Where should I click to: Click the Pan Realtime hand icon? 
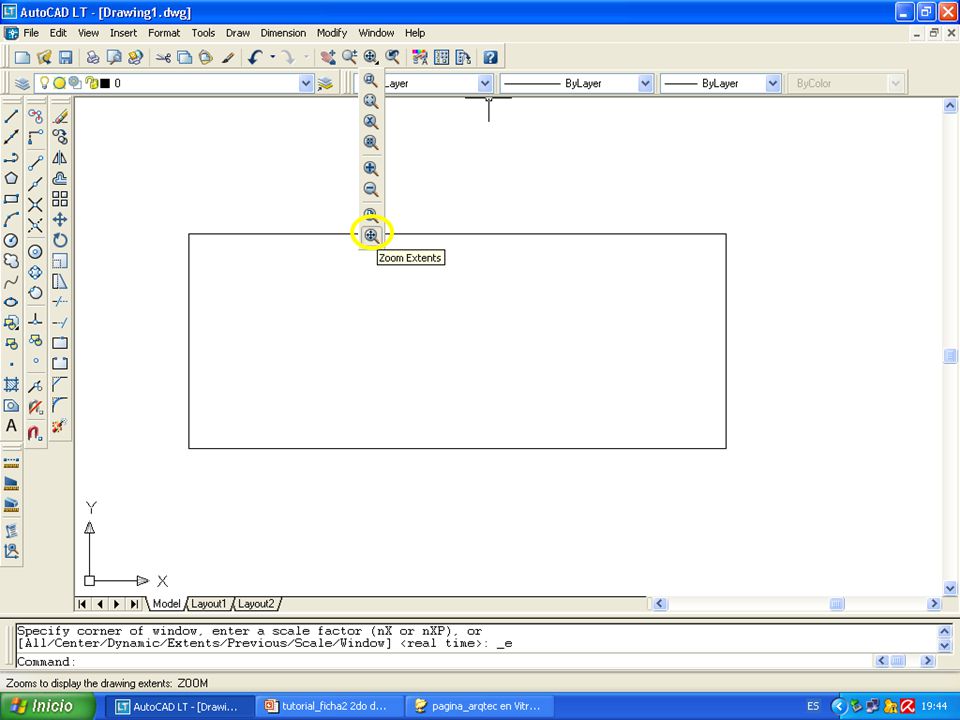pyautogui.click(x=328, y=58)
